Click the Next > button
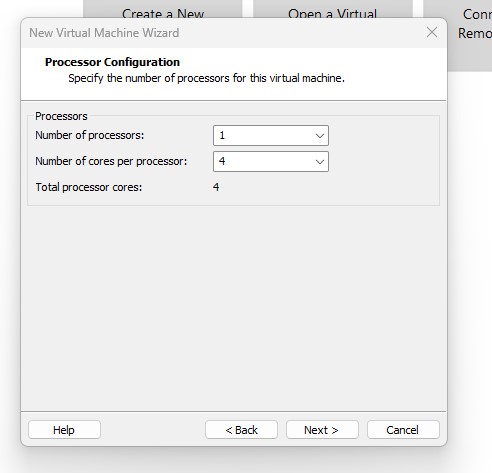Viewport: 492px width, 473px height. [x=322, y=430]
